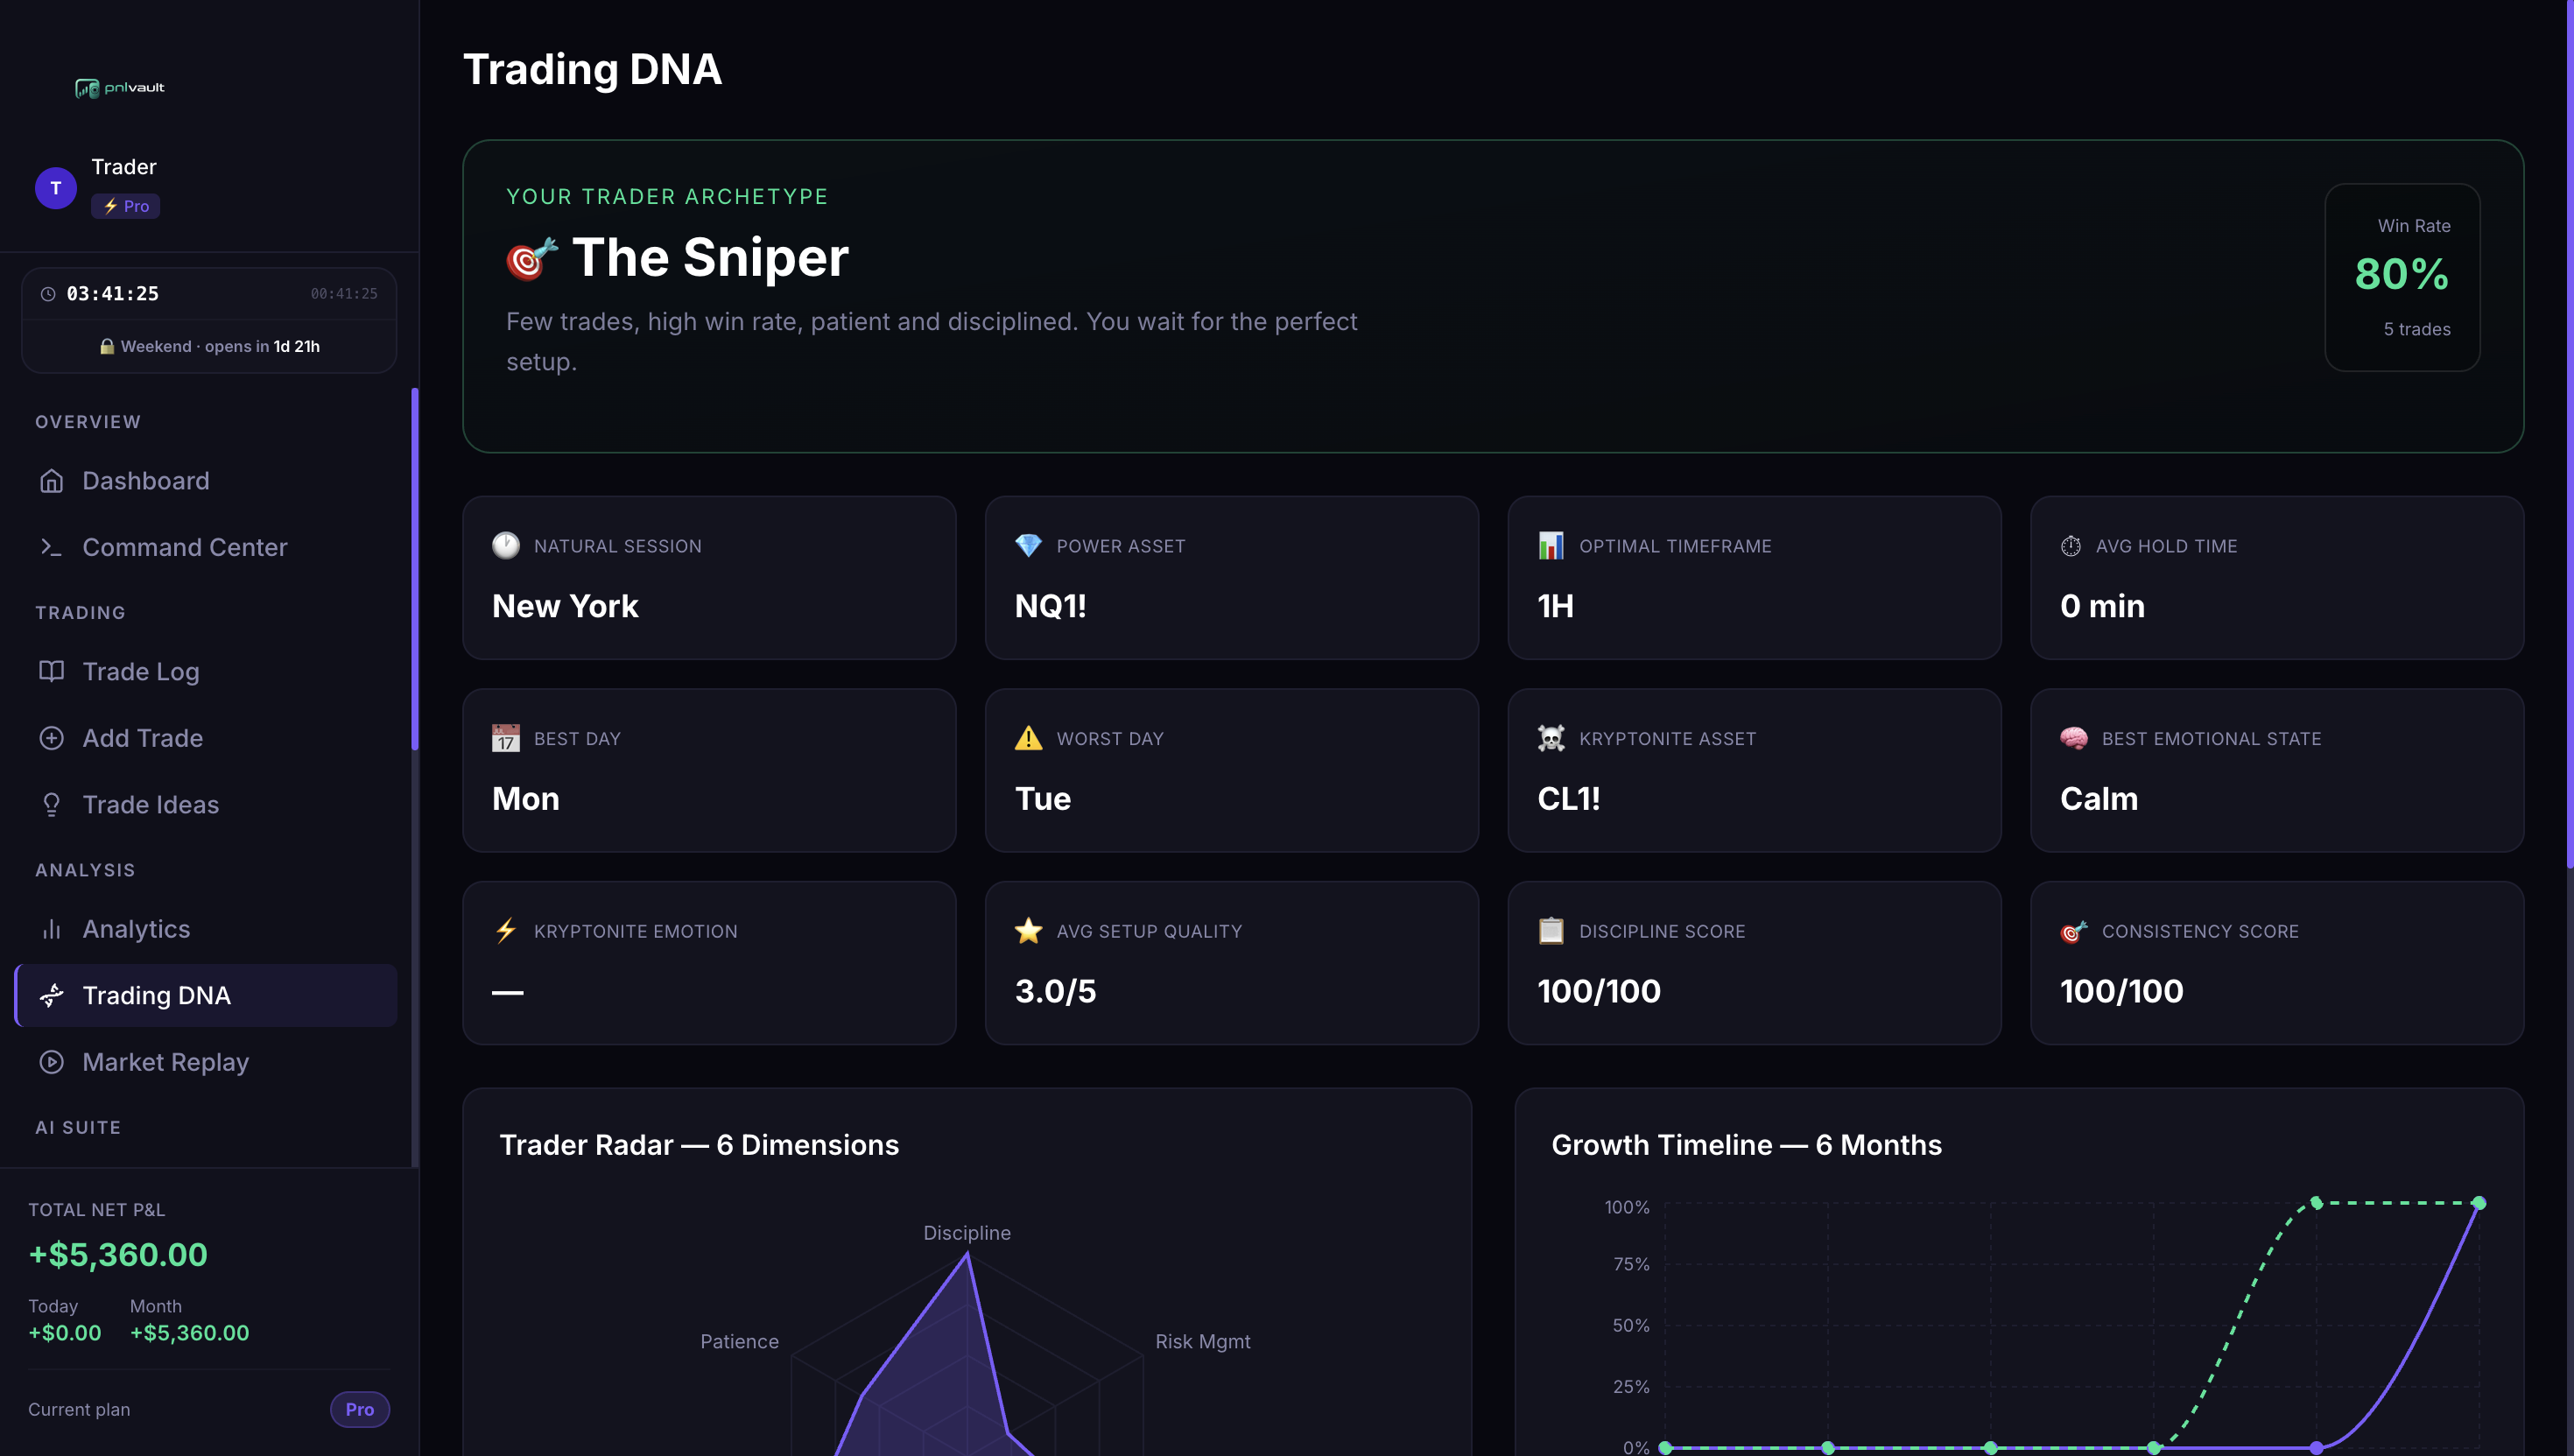Click the Trade Log book icon
The image size is (2574, 1456).
[x=51, y=671]
